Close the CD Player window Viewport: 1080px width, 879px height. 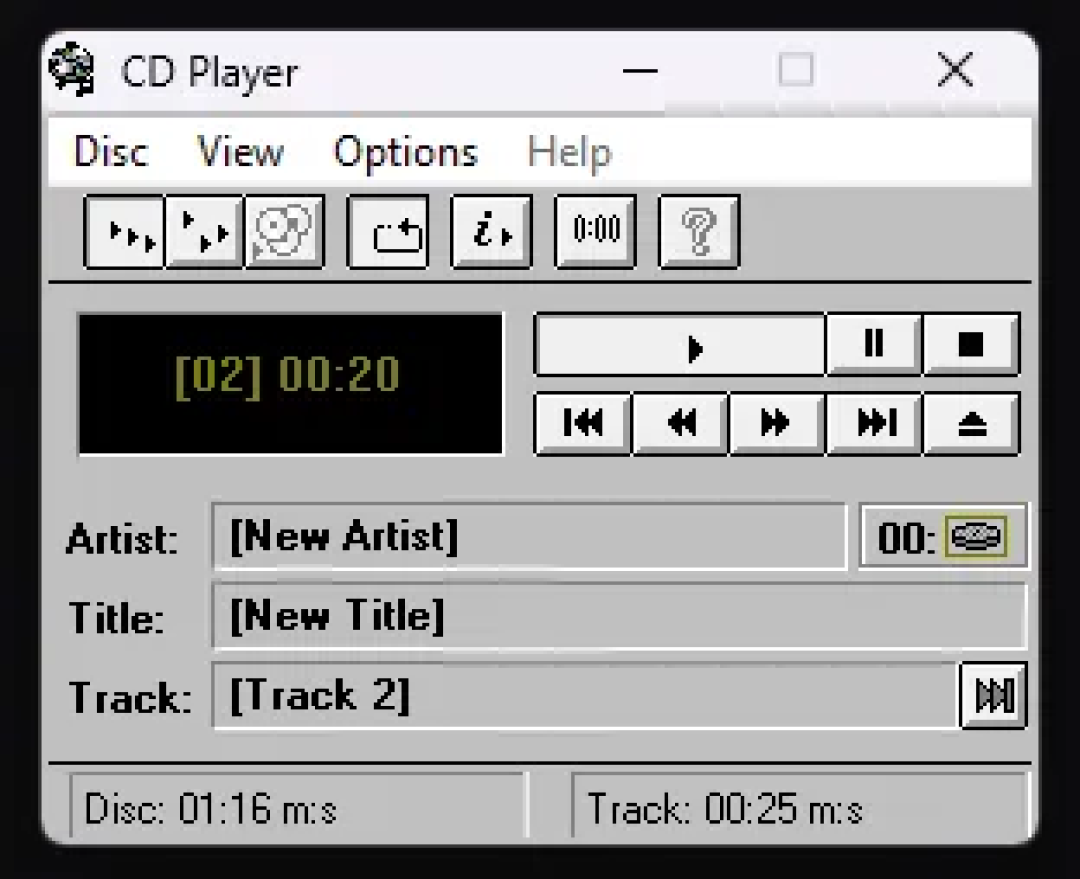(955, 70)
